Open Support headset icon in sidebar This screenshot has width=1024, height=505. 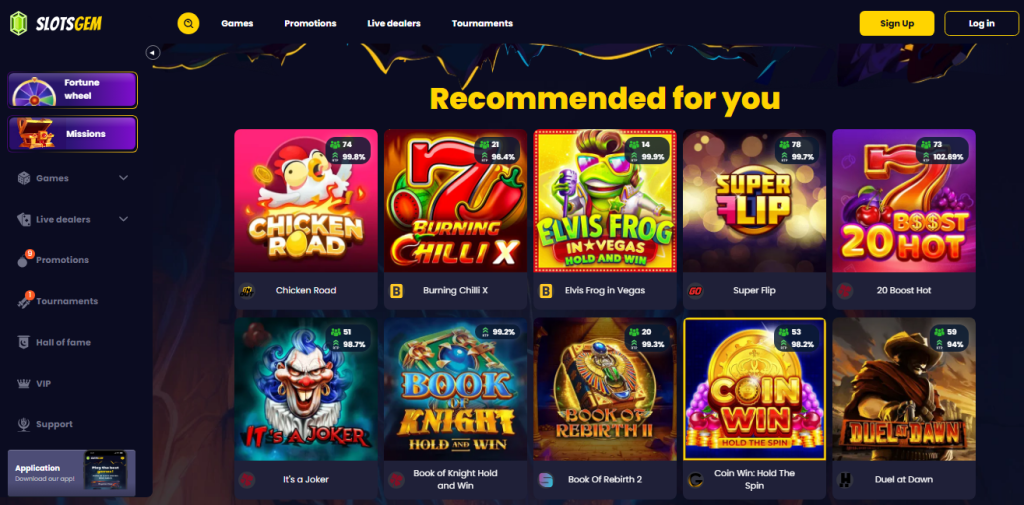[x=24, y=425]
